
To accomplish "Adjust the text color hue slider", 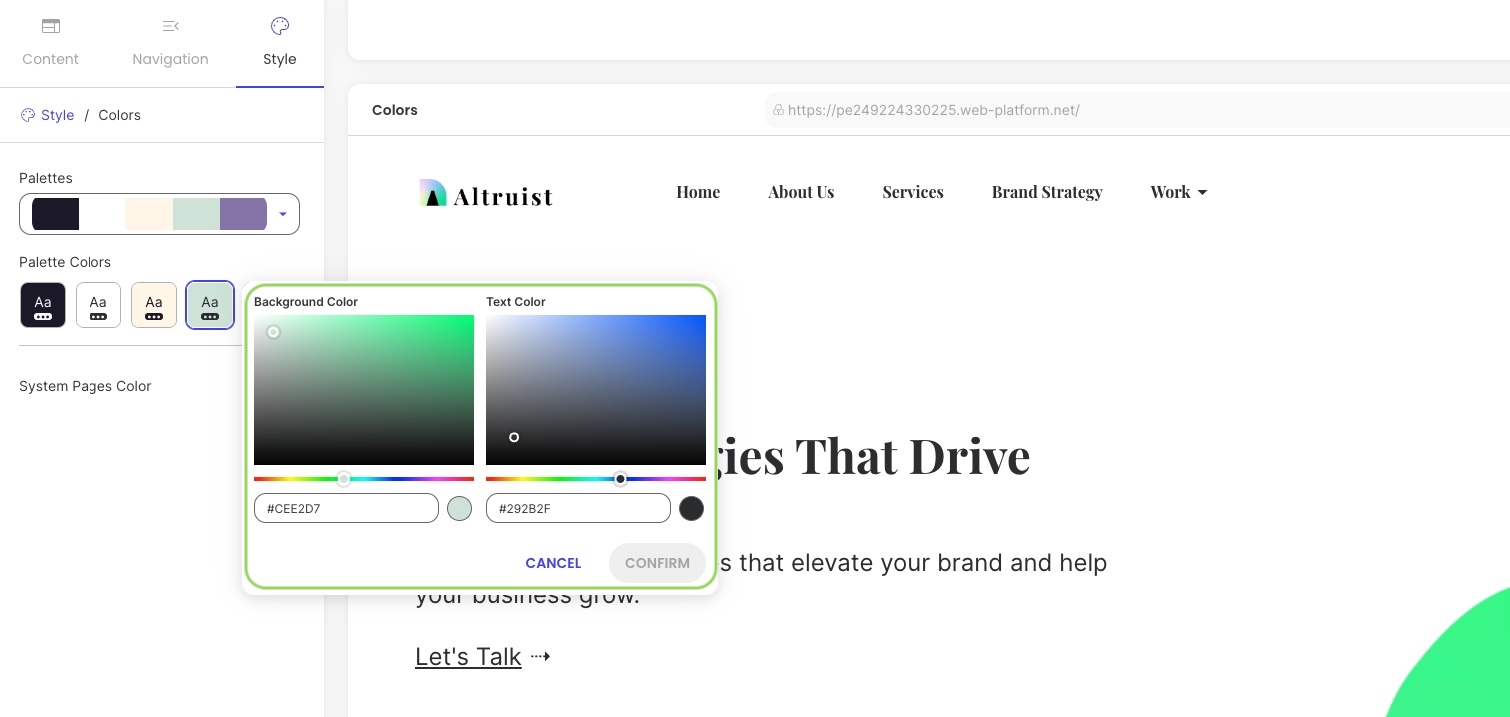I will (596, 479).
